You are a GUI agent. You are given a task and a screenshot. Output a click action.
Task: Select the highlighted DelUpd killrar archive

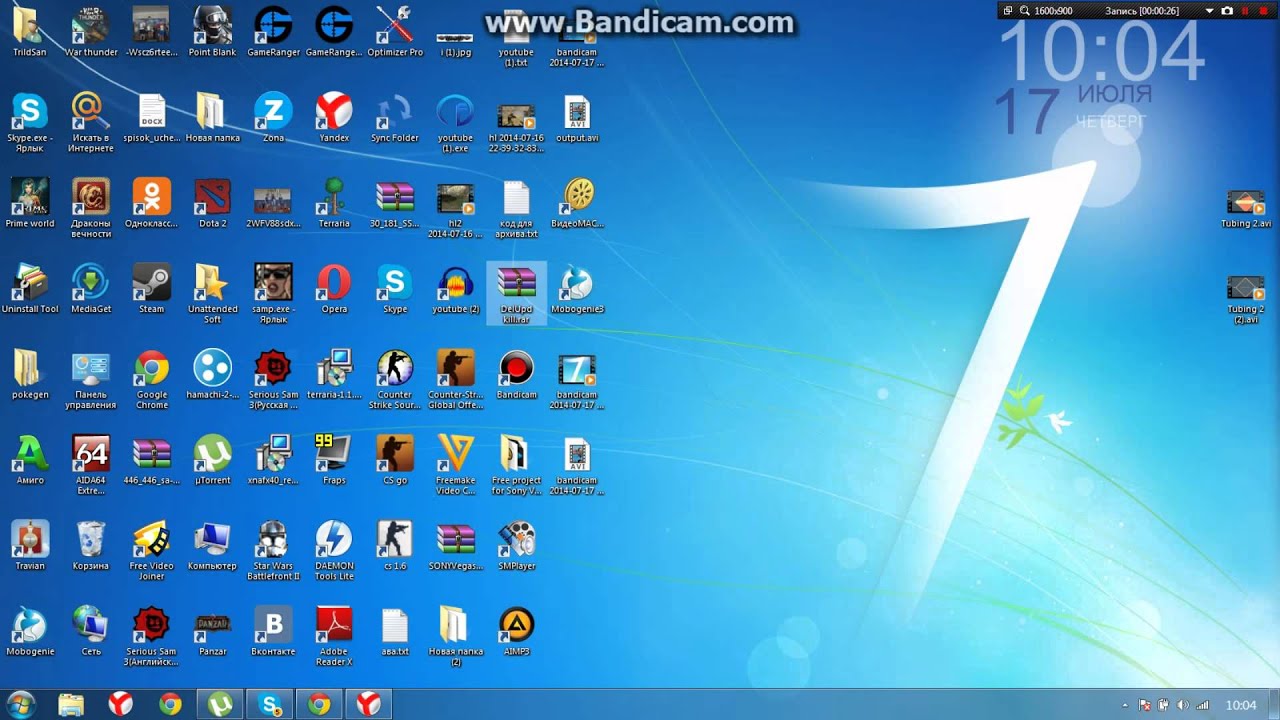(516, 293)
